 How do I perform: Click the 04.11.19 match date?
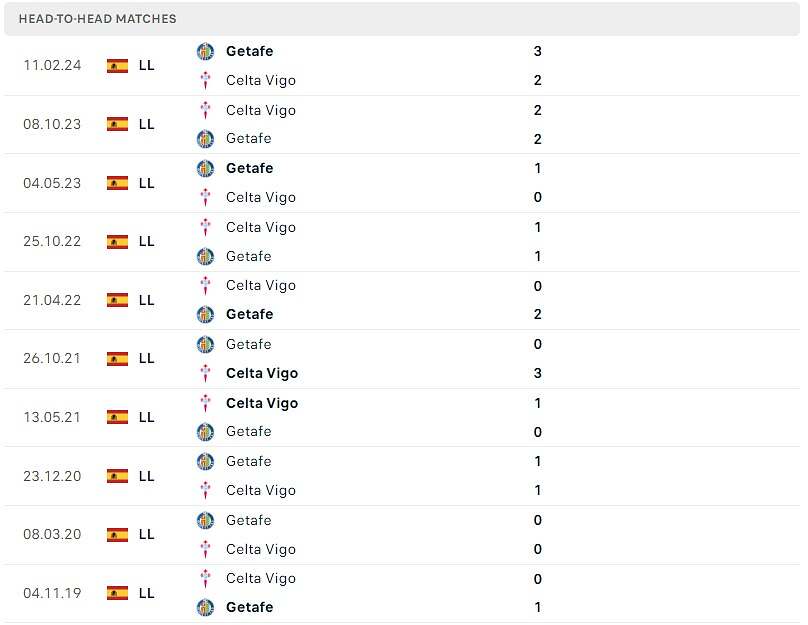52,593
